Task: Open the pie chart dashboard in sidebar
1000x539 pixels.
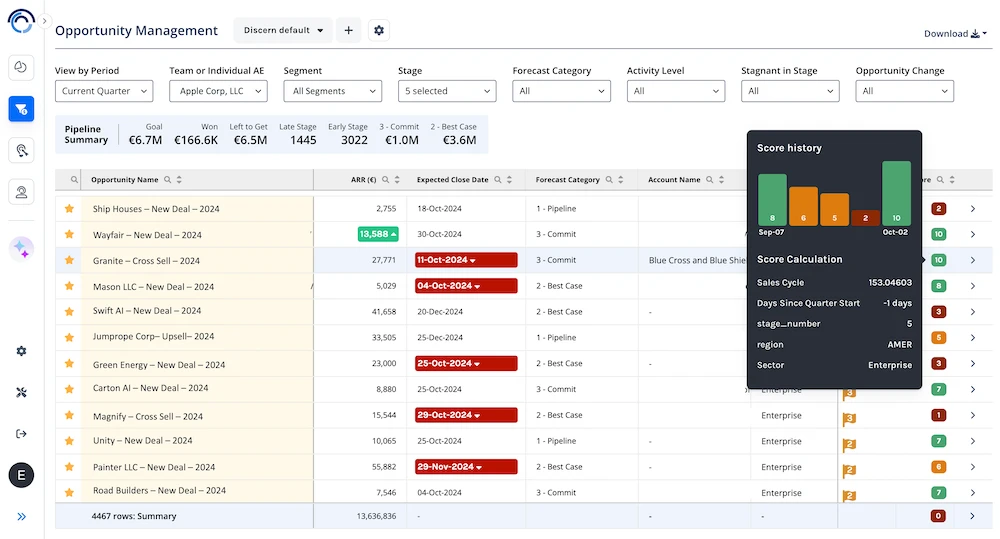Action: point(21,68)
